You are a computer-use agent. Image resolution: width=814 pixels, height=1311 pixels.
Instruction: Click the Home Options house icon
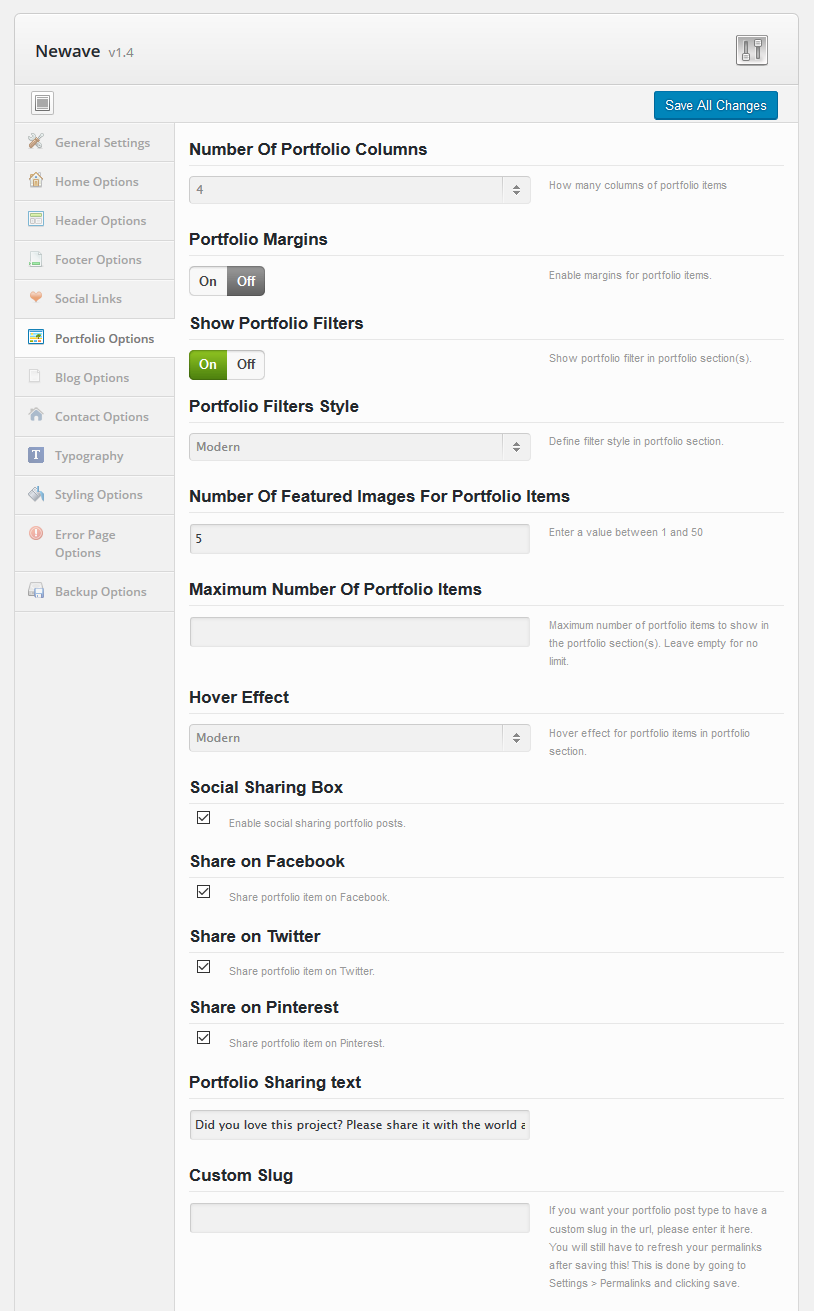tap(36, 181)
